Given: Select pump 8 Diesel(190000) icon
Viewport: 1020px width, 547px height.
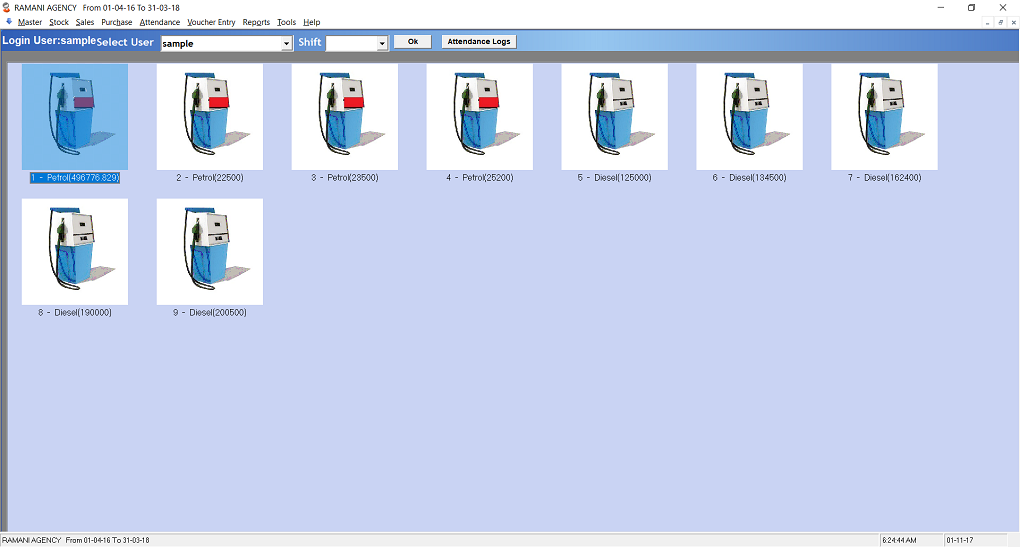Looking at the screenshot, I should coord(75,251).
